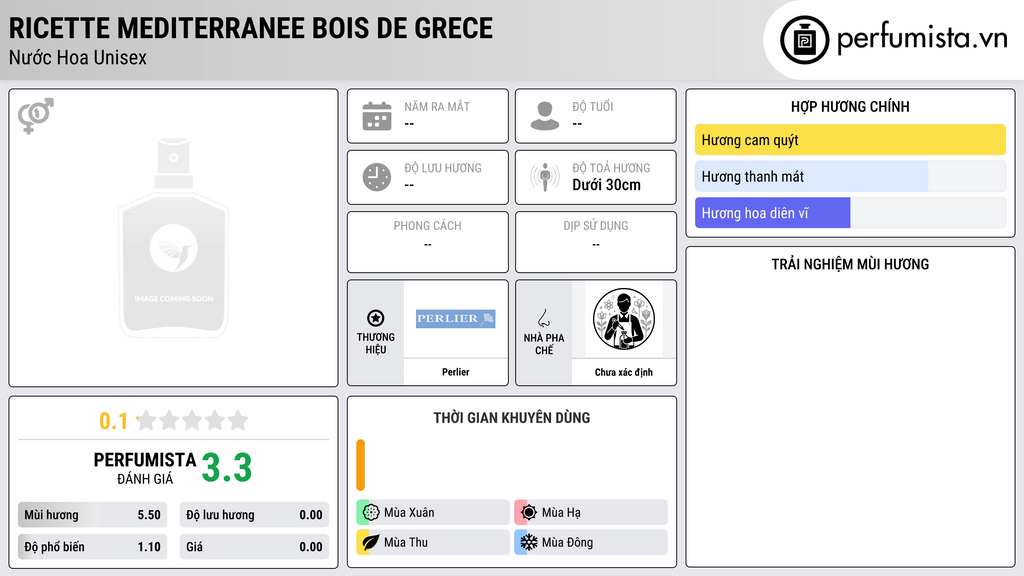Click the person icon beside Độ tuổi
Screen dimensions: 1024x576
coord(545,116)
